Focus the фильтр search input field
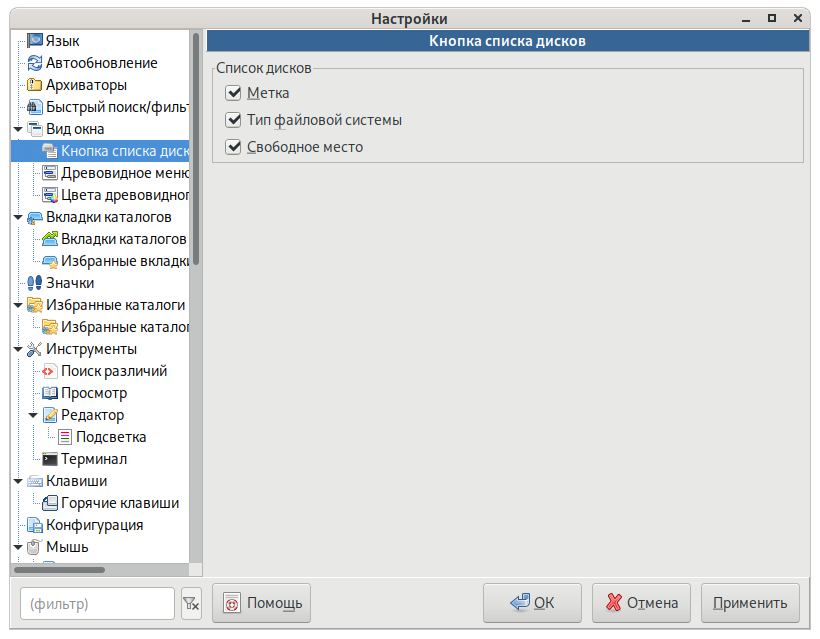 [x=97, y=604]
